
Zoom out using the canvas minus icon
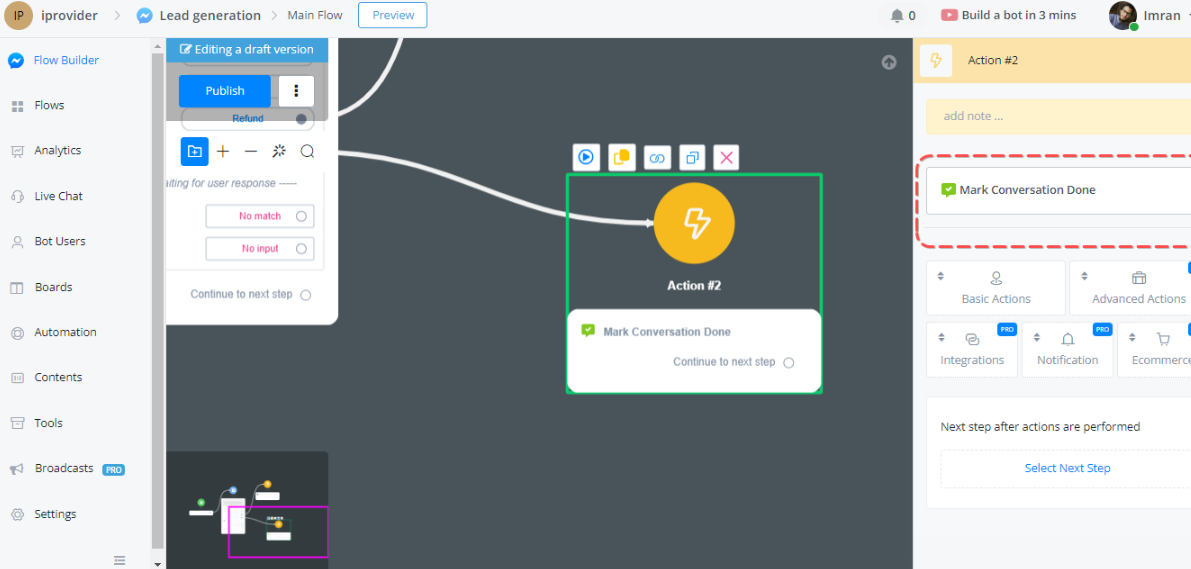tap(251, 151)
